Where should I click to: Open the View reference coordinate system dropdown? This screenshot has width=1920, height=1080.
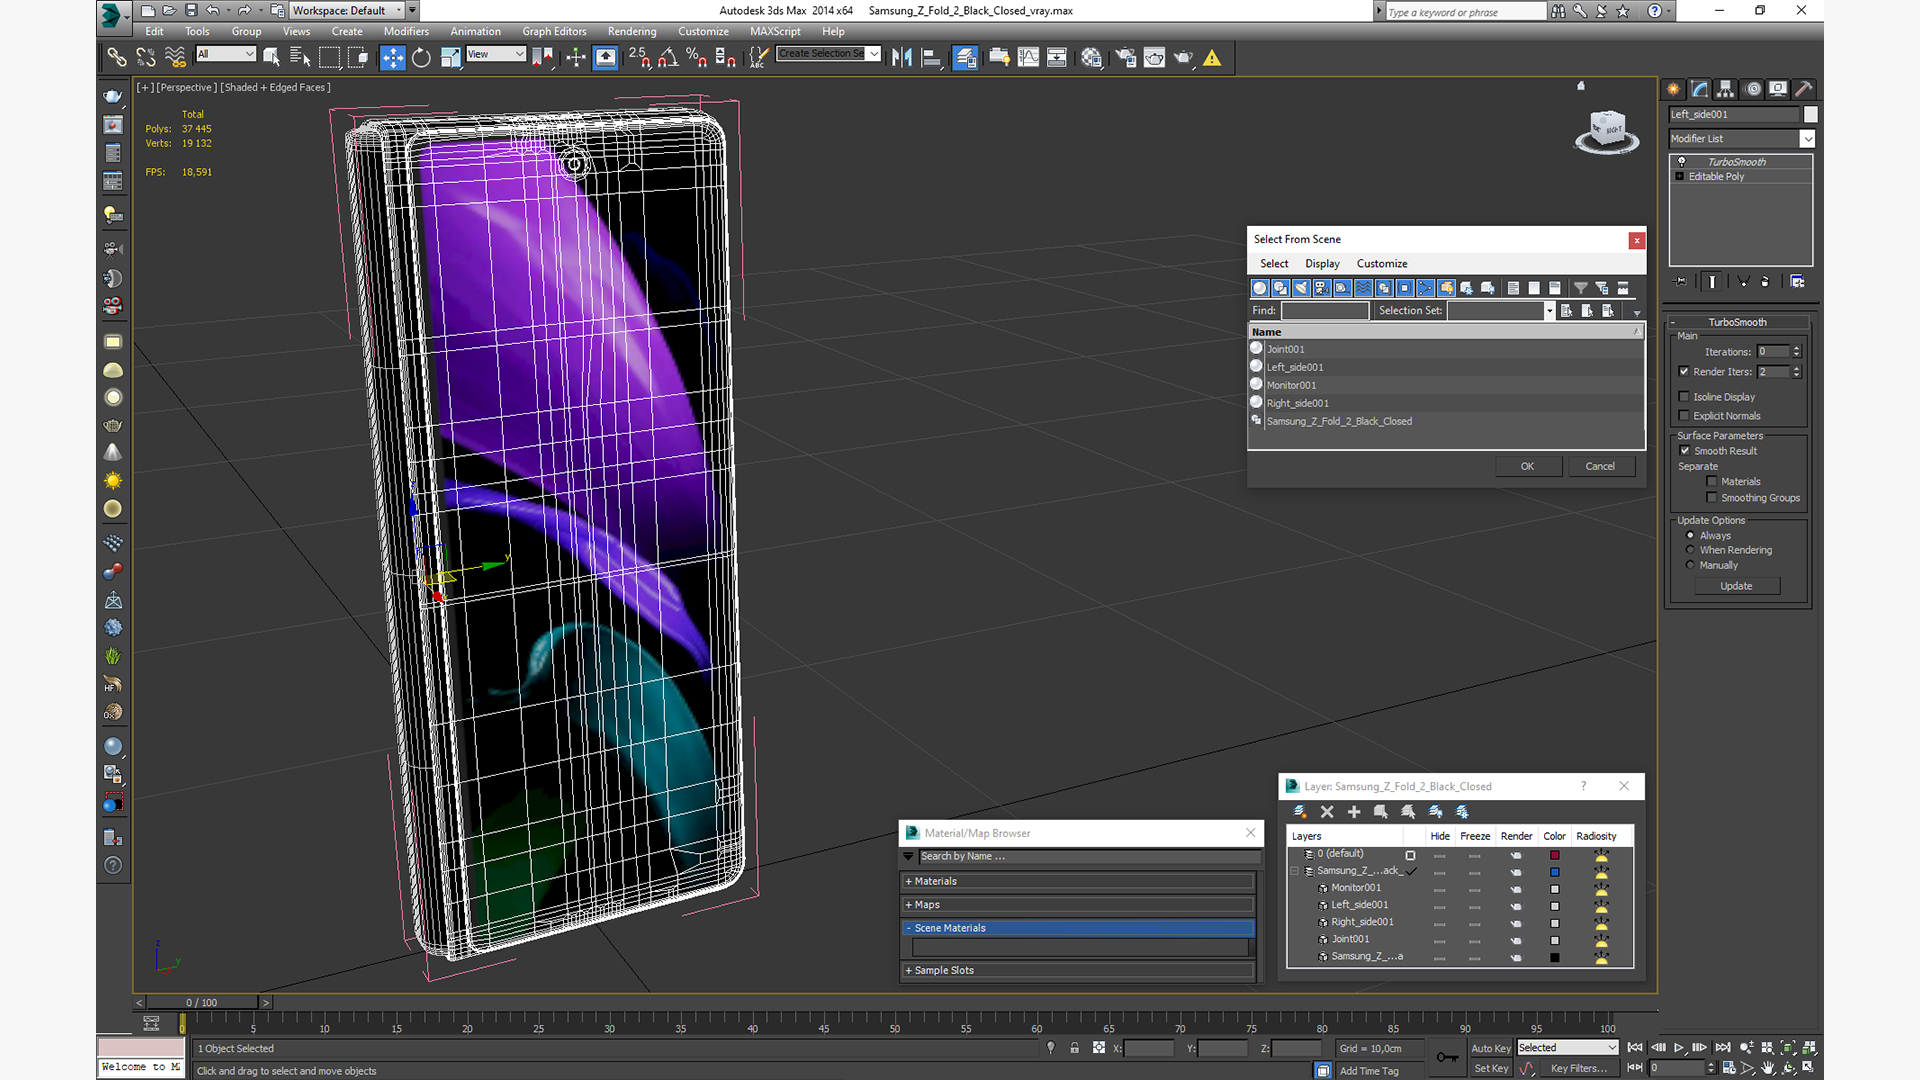tap(496, 54)
